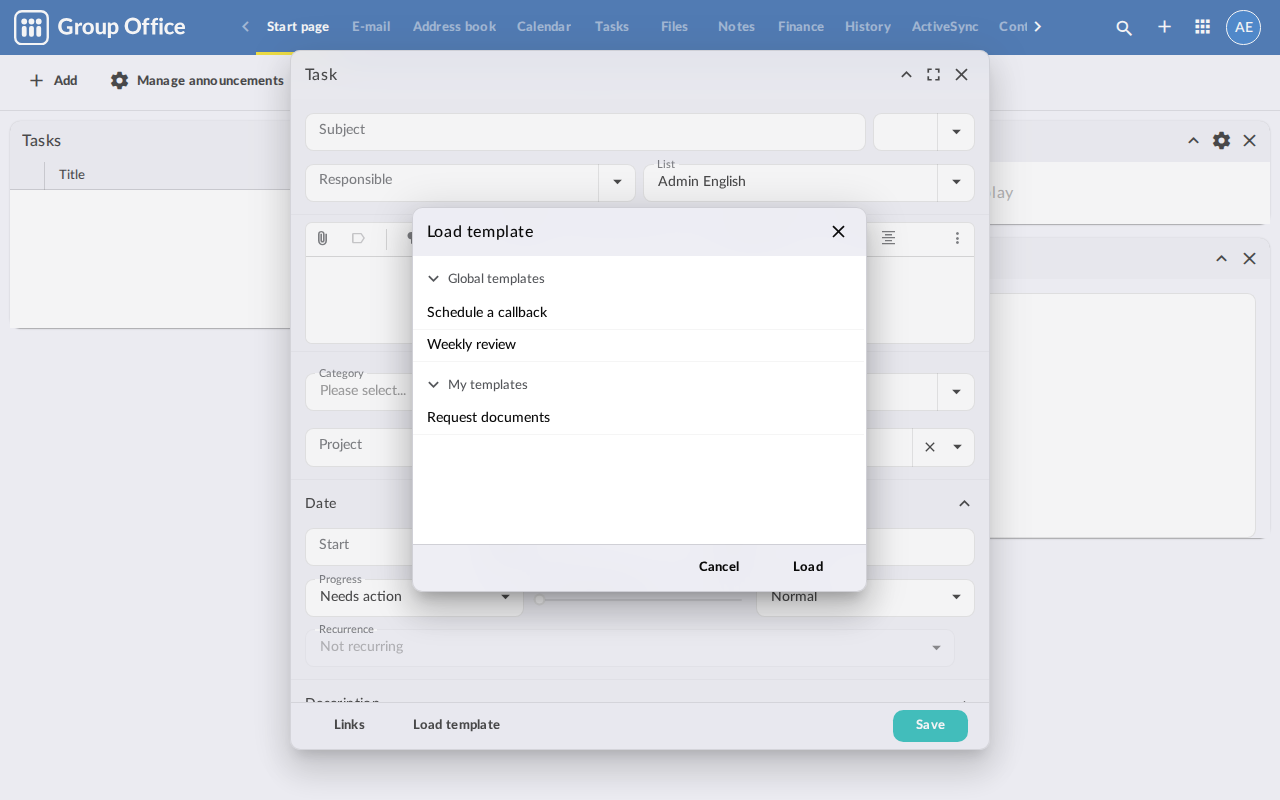Toggle fullscreen for the Task dialog
The image size is (1280, 800).
point(933,75)
